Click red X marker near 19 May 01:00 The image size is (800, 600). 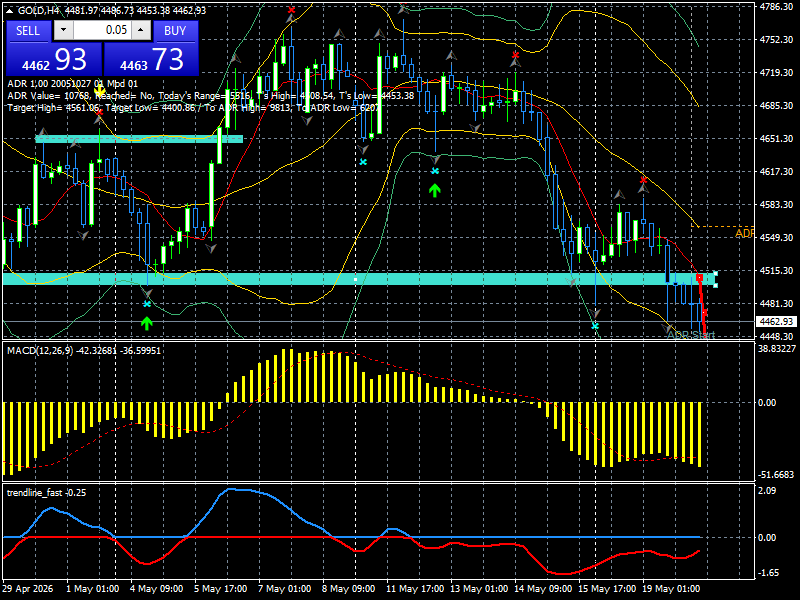(643, 180)
